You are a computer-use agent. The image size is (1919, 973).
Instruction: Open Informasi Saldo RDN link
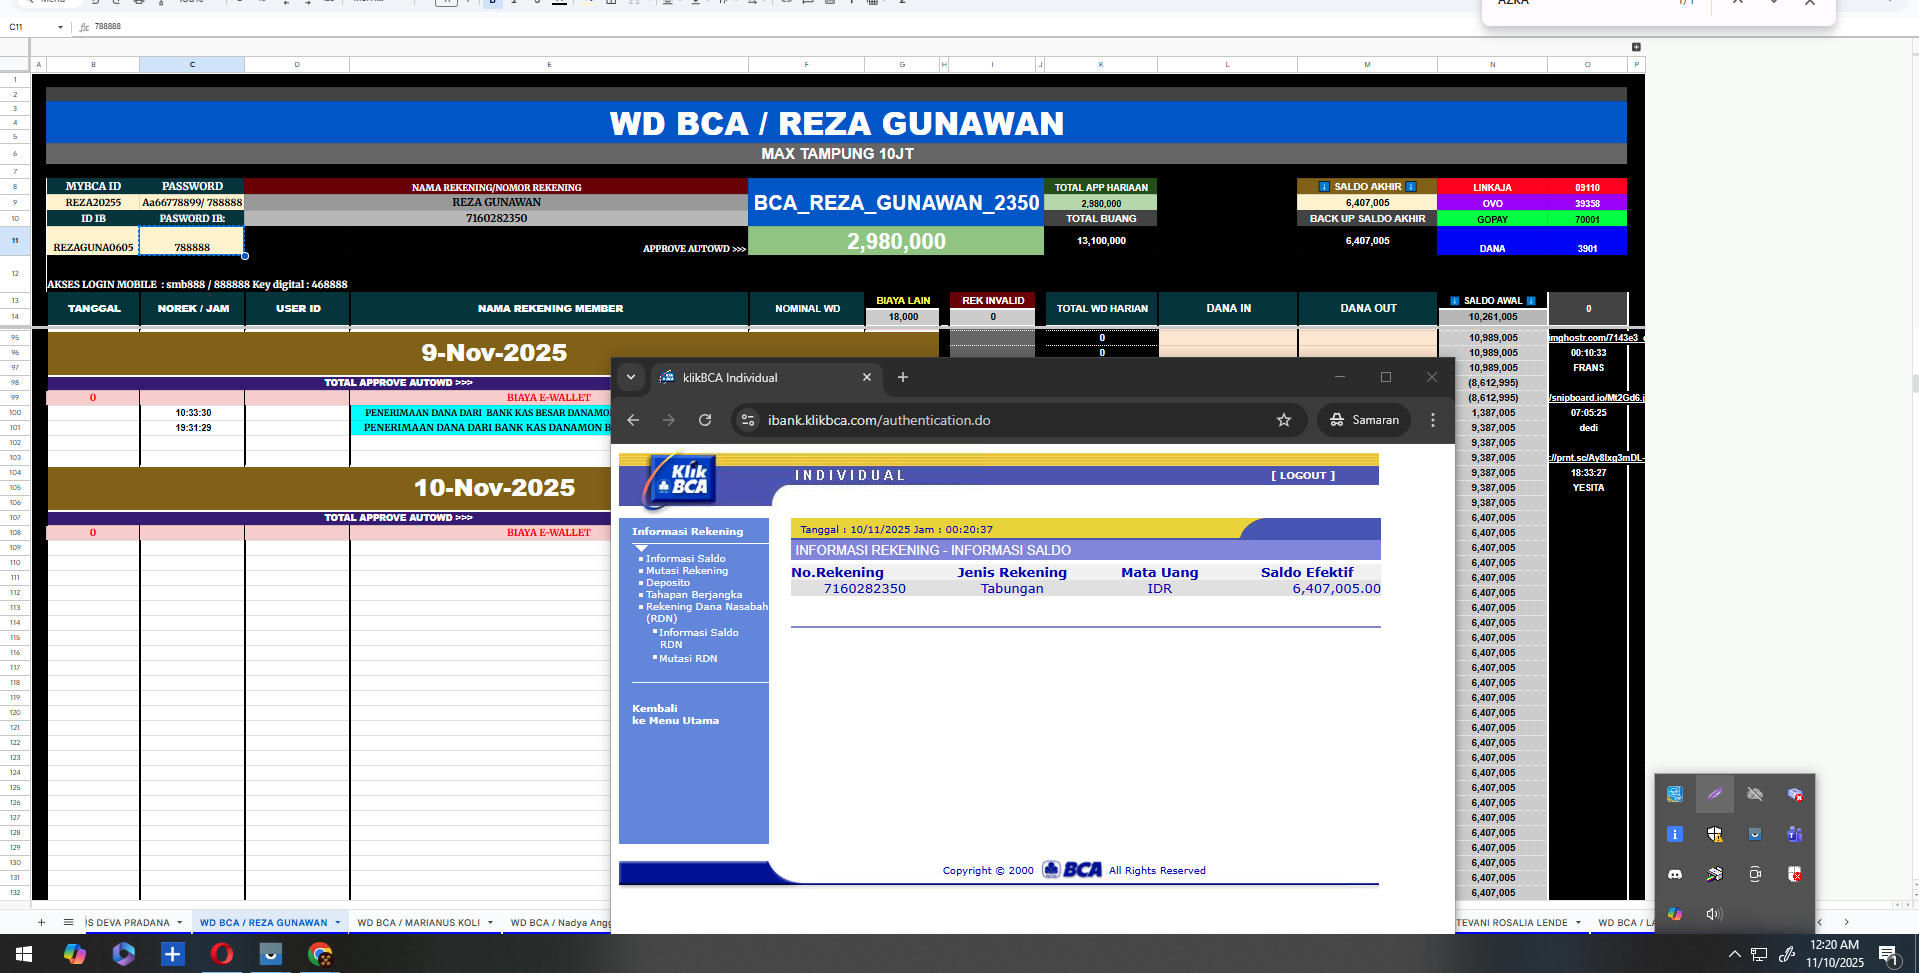pyautogui.click(x=698, y=639)
